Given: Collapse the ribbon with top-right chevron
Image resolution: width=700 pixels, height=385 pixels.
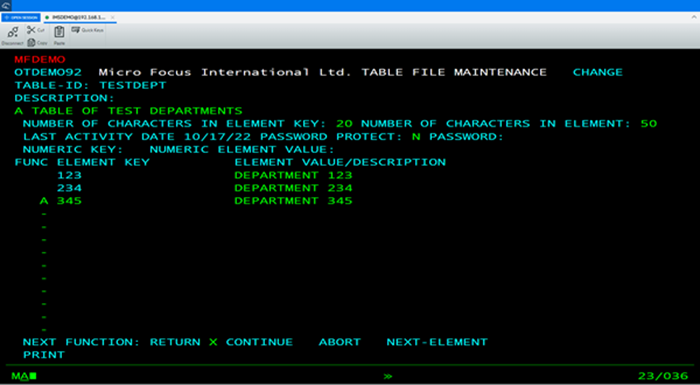Looking at the screenshot, I should pyautogui.click(x=694, y=17).
